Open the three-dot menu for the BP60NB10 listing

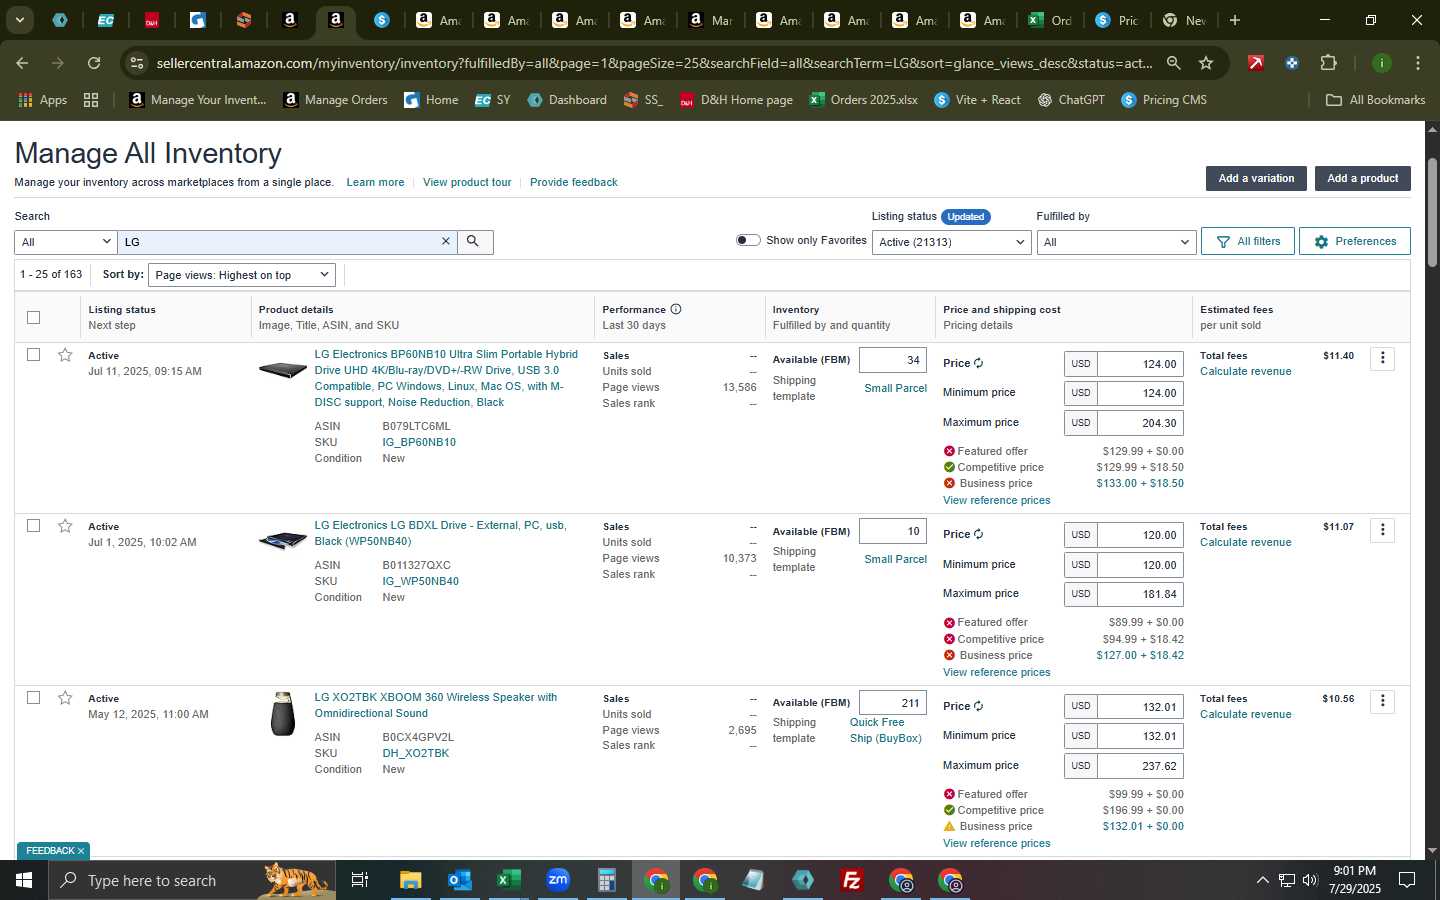click(x=1382, y=358)
